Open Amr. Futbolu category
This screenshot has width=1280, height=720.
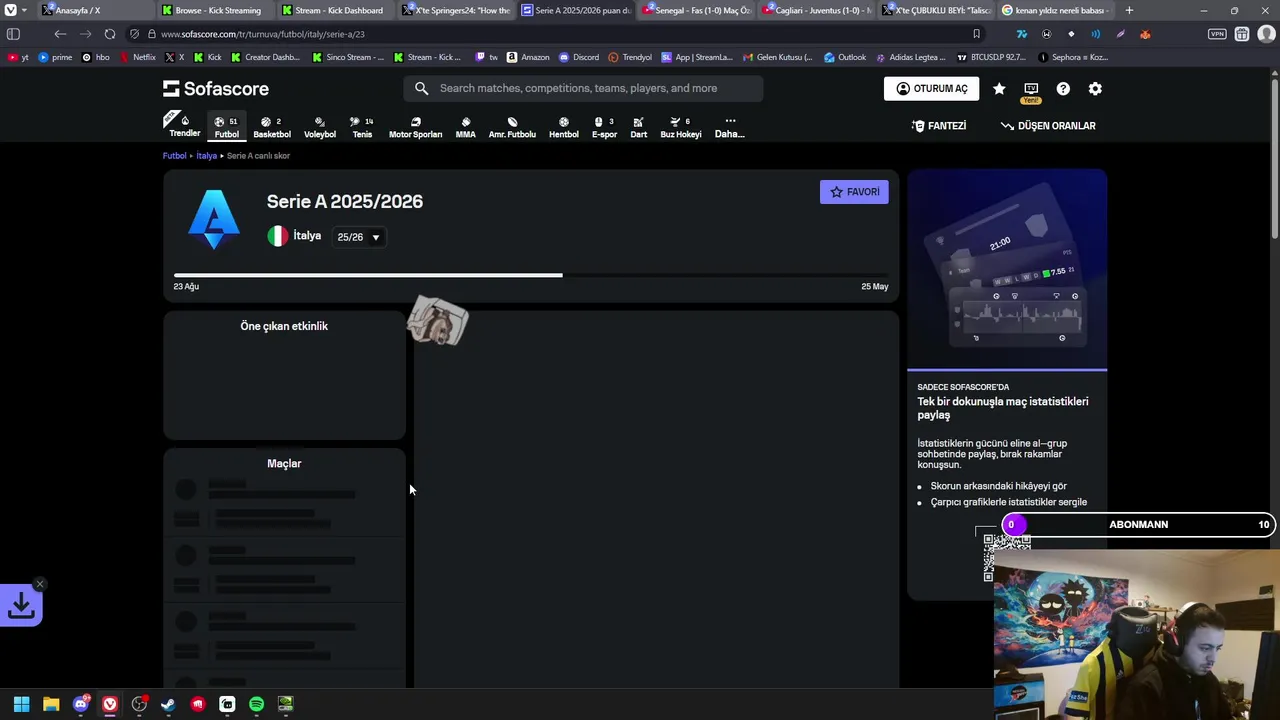tap(512, 126)
